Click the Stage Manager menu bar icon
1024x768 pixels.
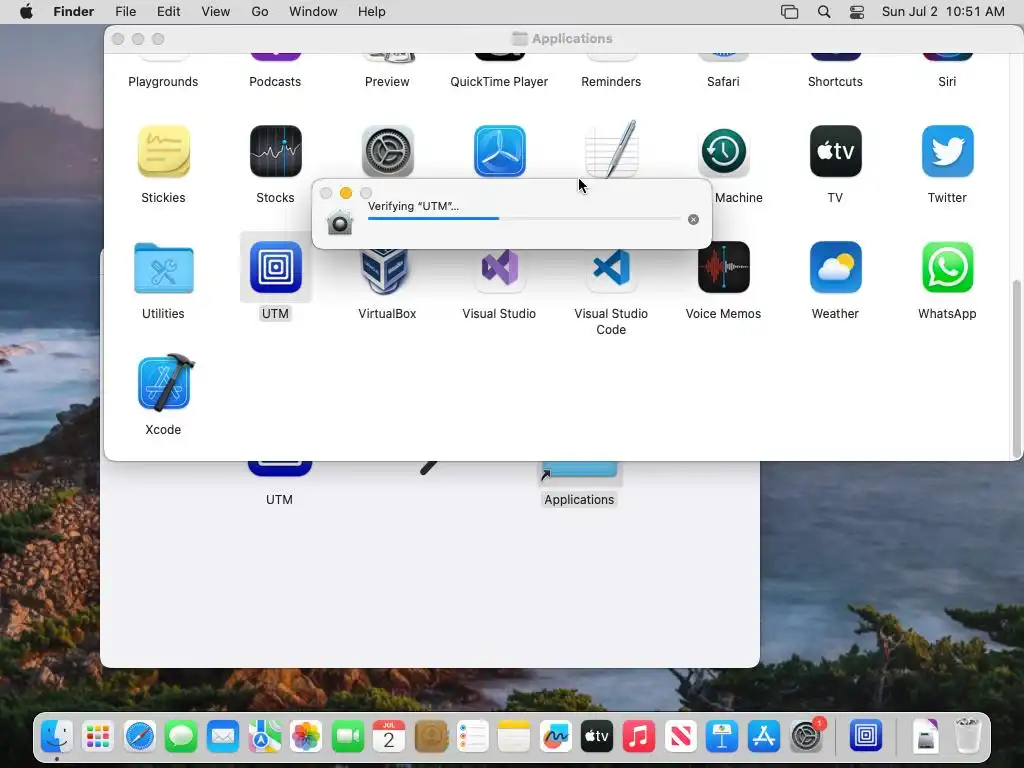790,12
